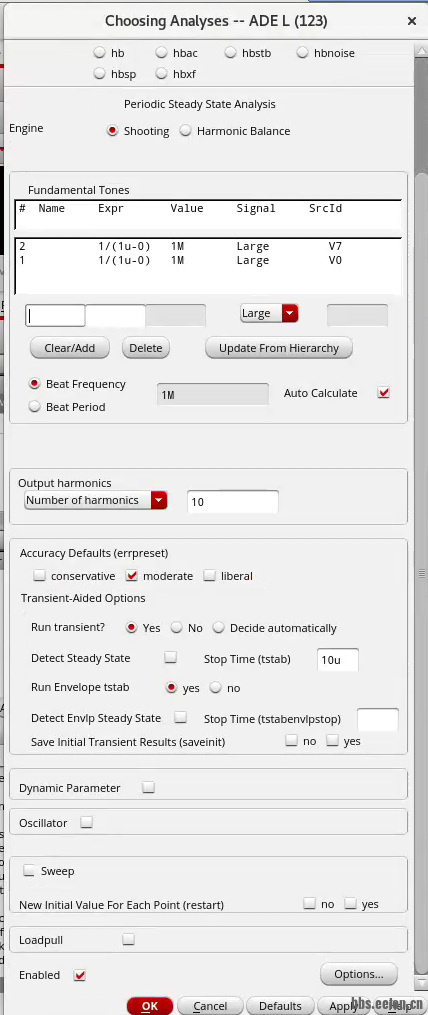
Task: Enable liberal accuracy checkbox
Action: 209,575
